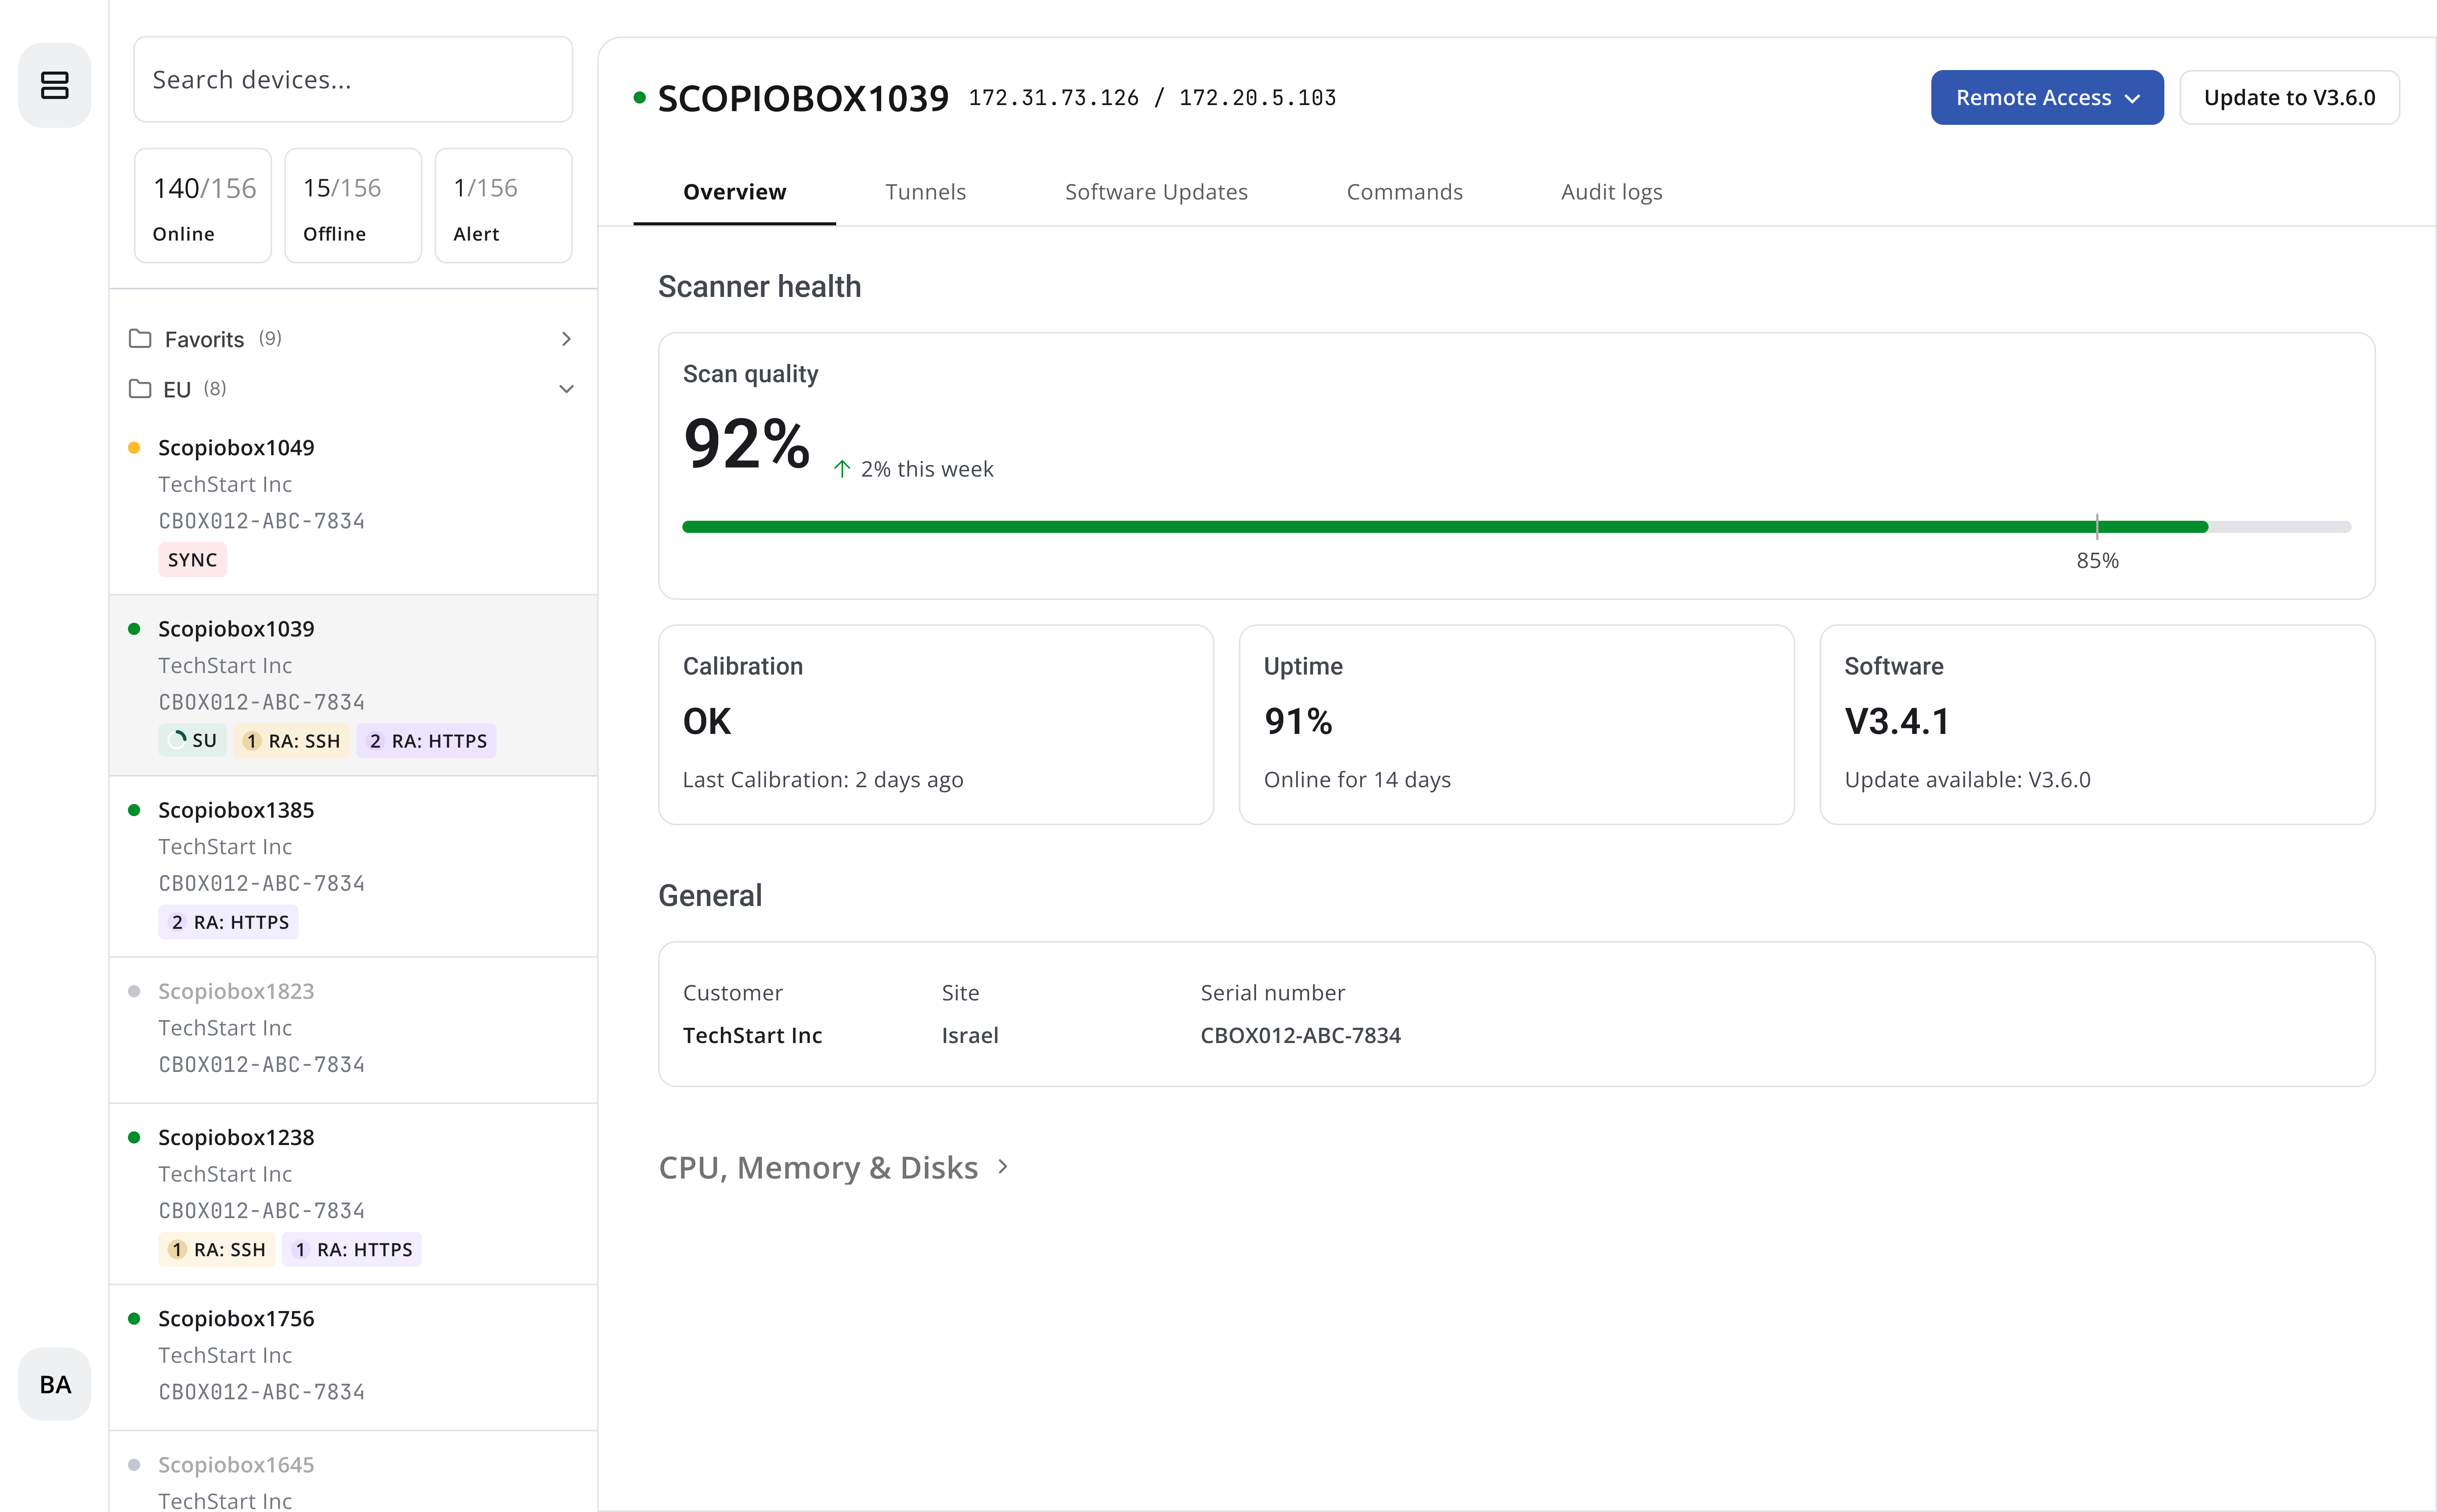Click the EU folder icon
The height and width of the screenshot is (1512, 2437).
(140, 389)
